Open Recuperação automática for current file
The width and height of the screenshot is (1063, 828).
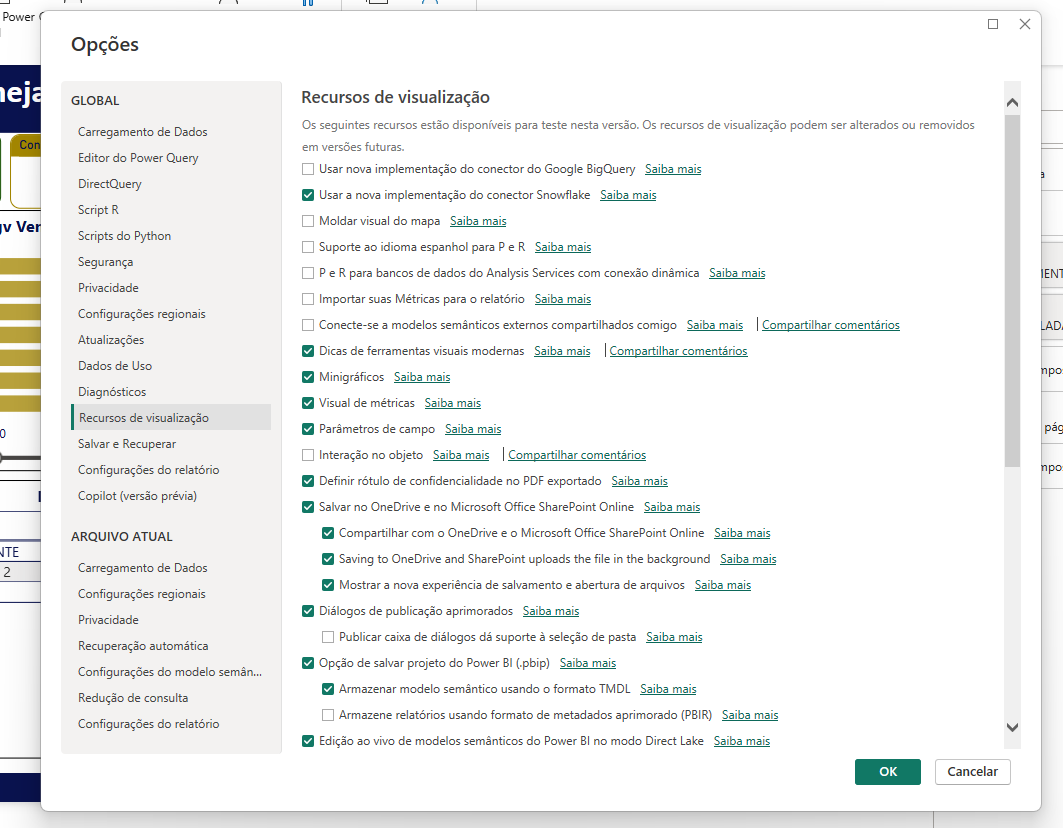(171, 646)
